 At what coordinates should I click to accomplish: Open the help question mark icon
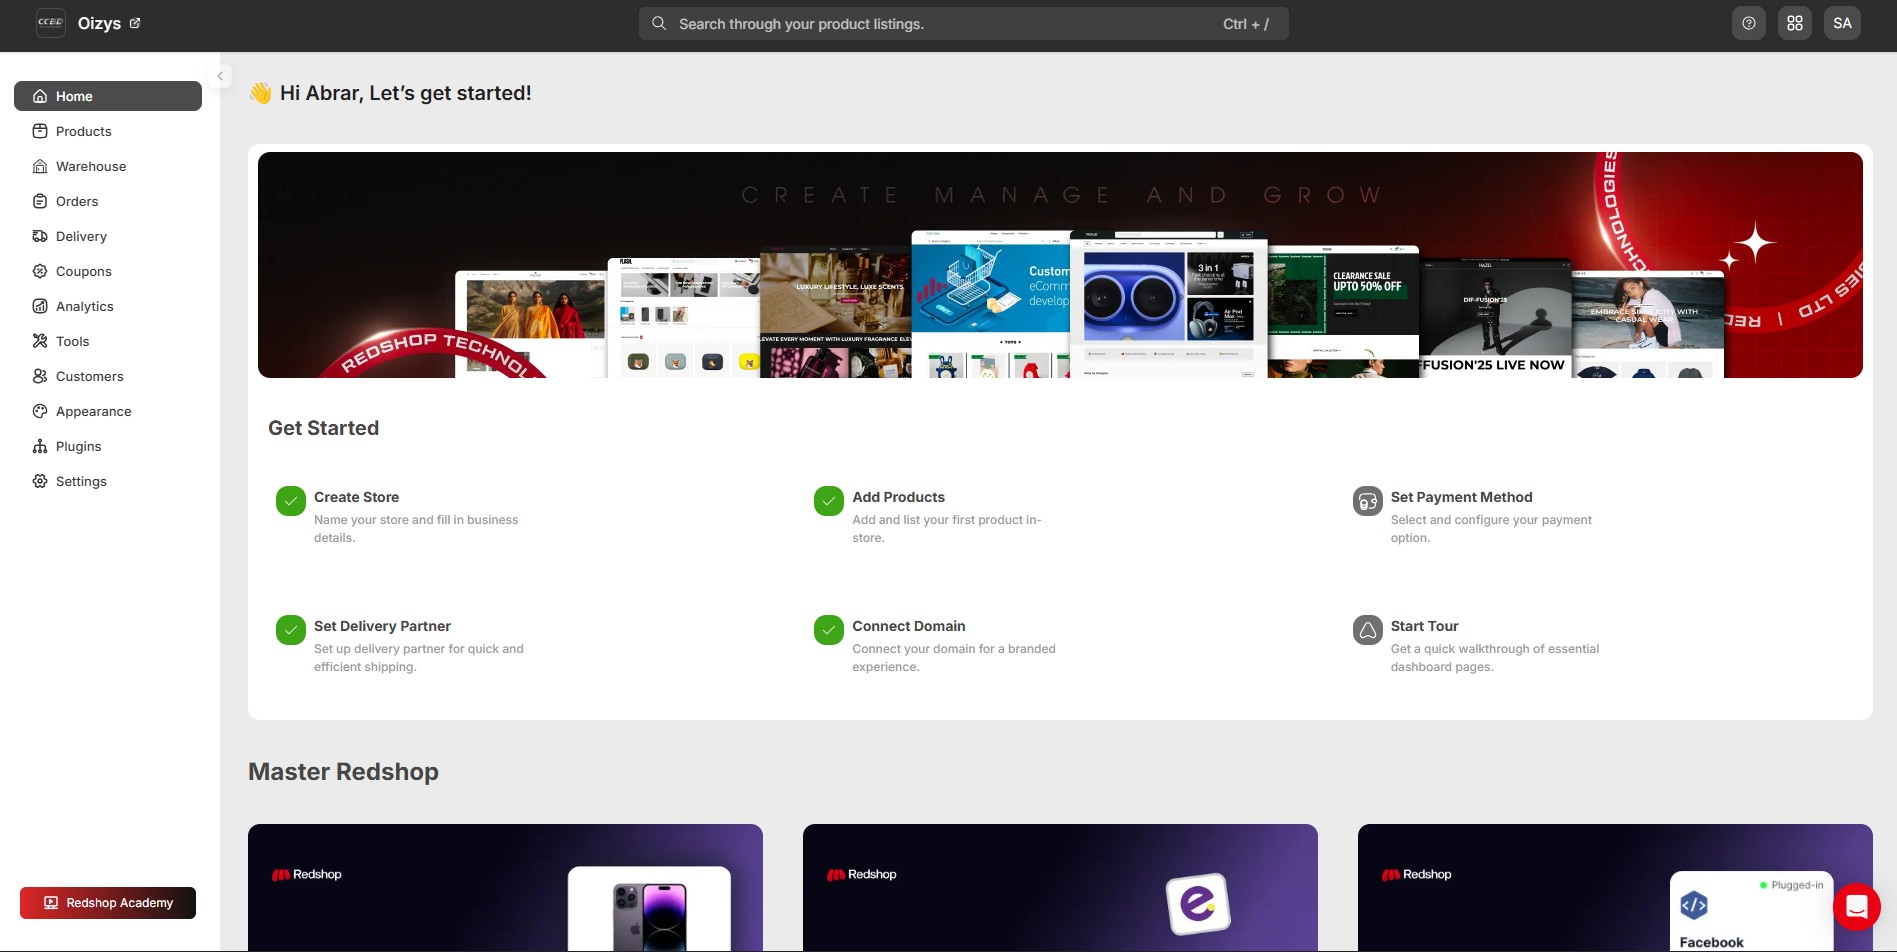click(x=1748, y=23)
